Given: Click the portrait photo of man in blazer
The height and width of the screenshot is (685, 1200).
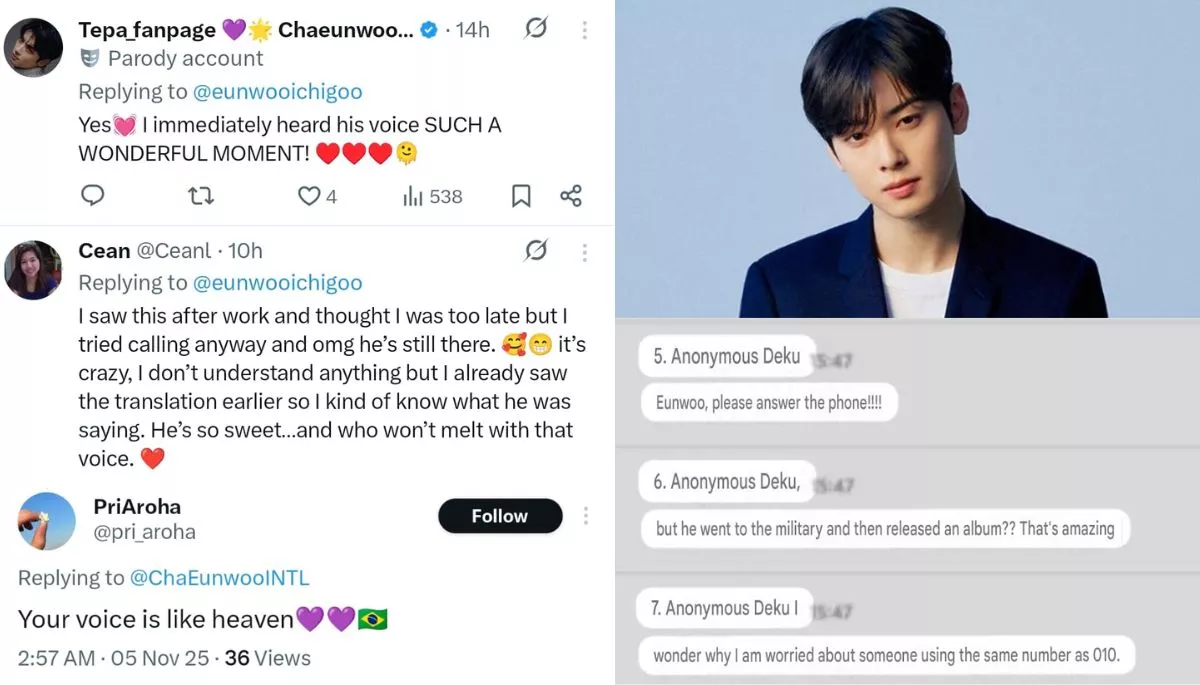Looking at the screenshot, I should point(907,160).
